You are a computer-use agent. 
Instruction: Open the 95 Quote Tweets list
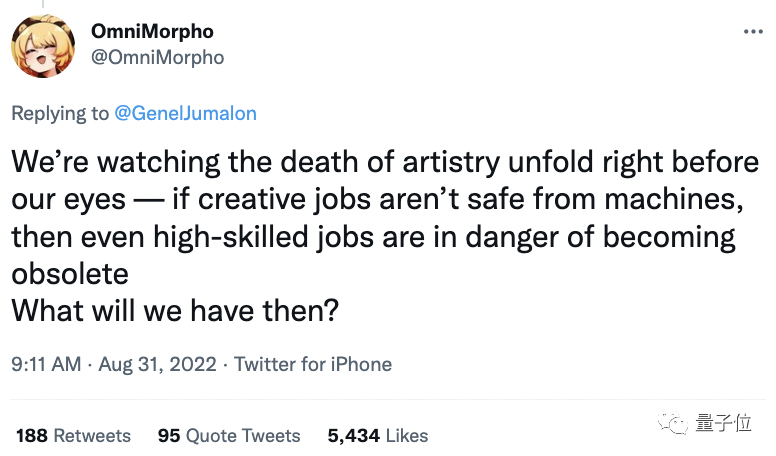coord(229,435)
